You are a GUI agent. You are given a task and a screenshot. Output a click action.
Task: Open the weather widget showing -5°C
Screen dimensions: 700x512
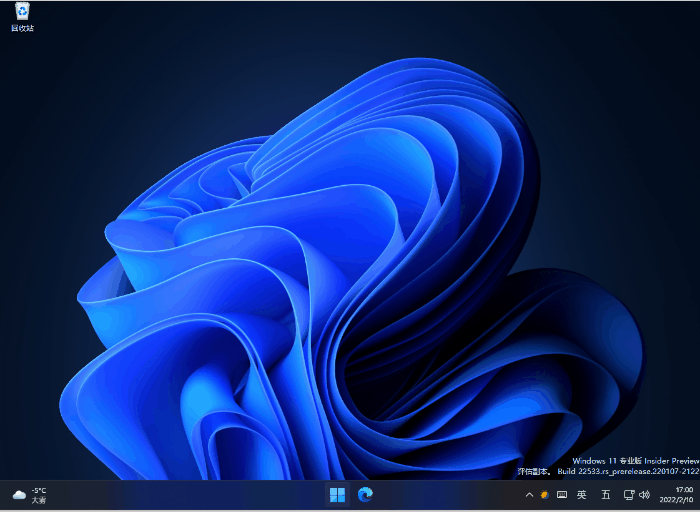29,495
